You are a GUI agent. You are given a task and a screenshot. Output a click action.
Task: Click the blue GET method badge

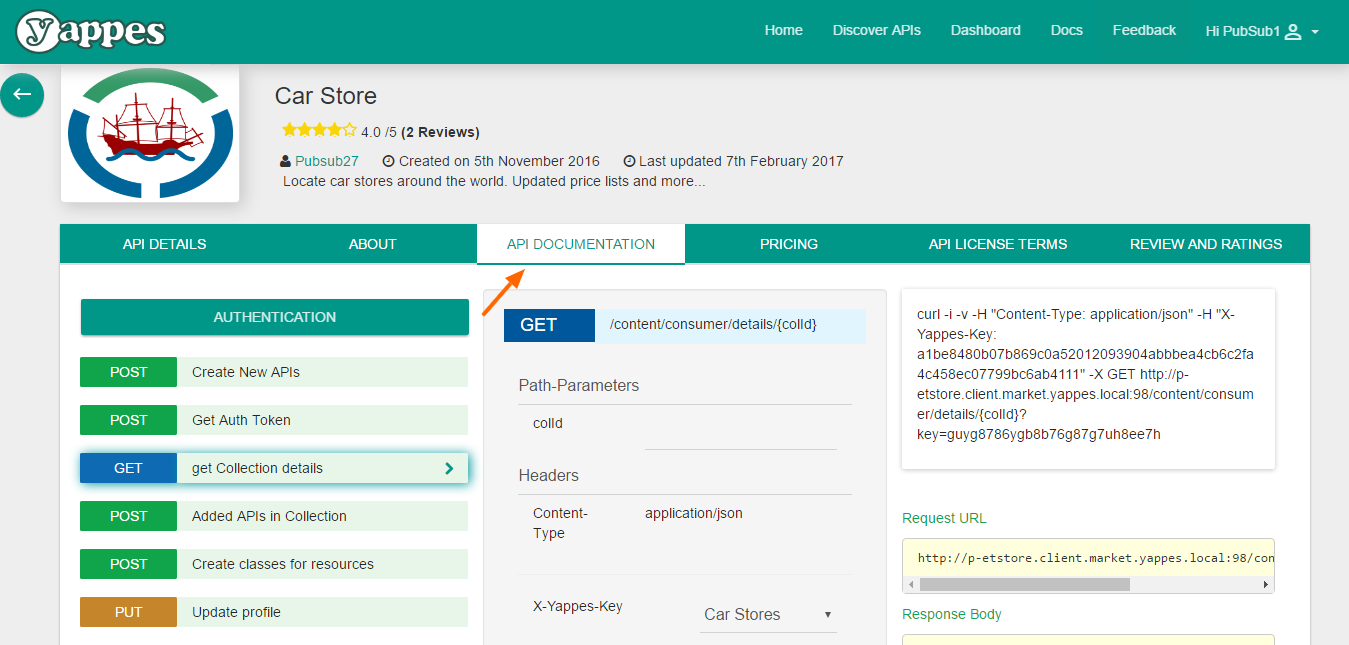pyautogui.click(x=550, y=325)
